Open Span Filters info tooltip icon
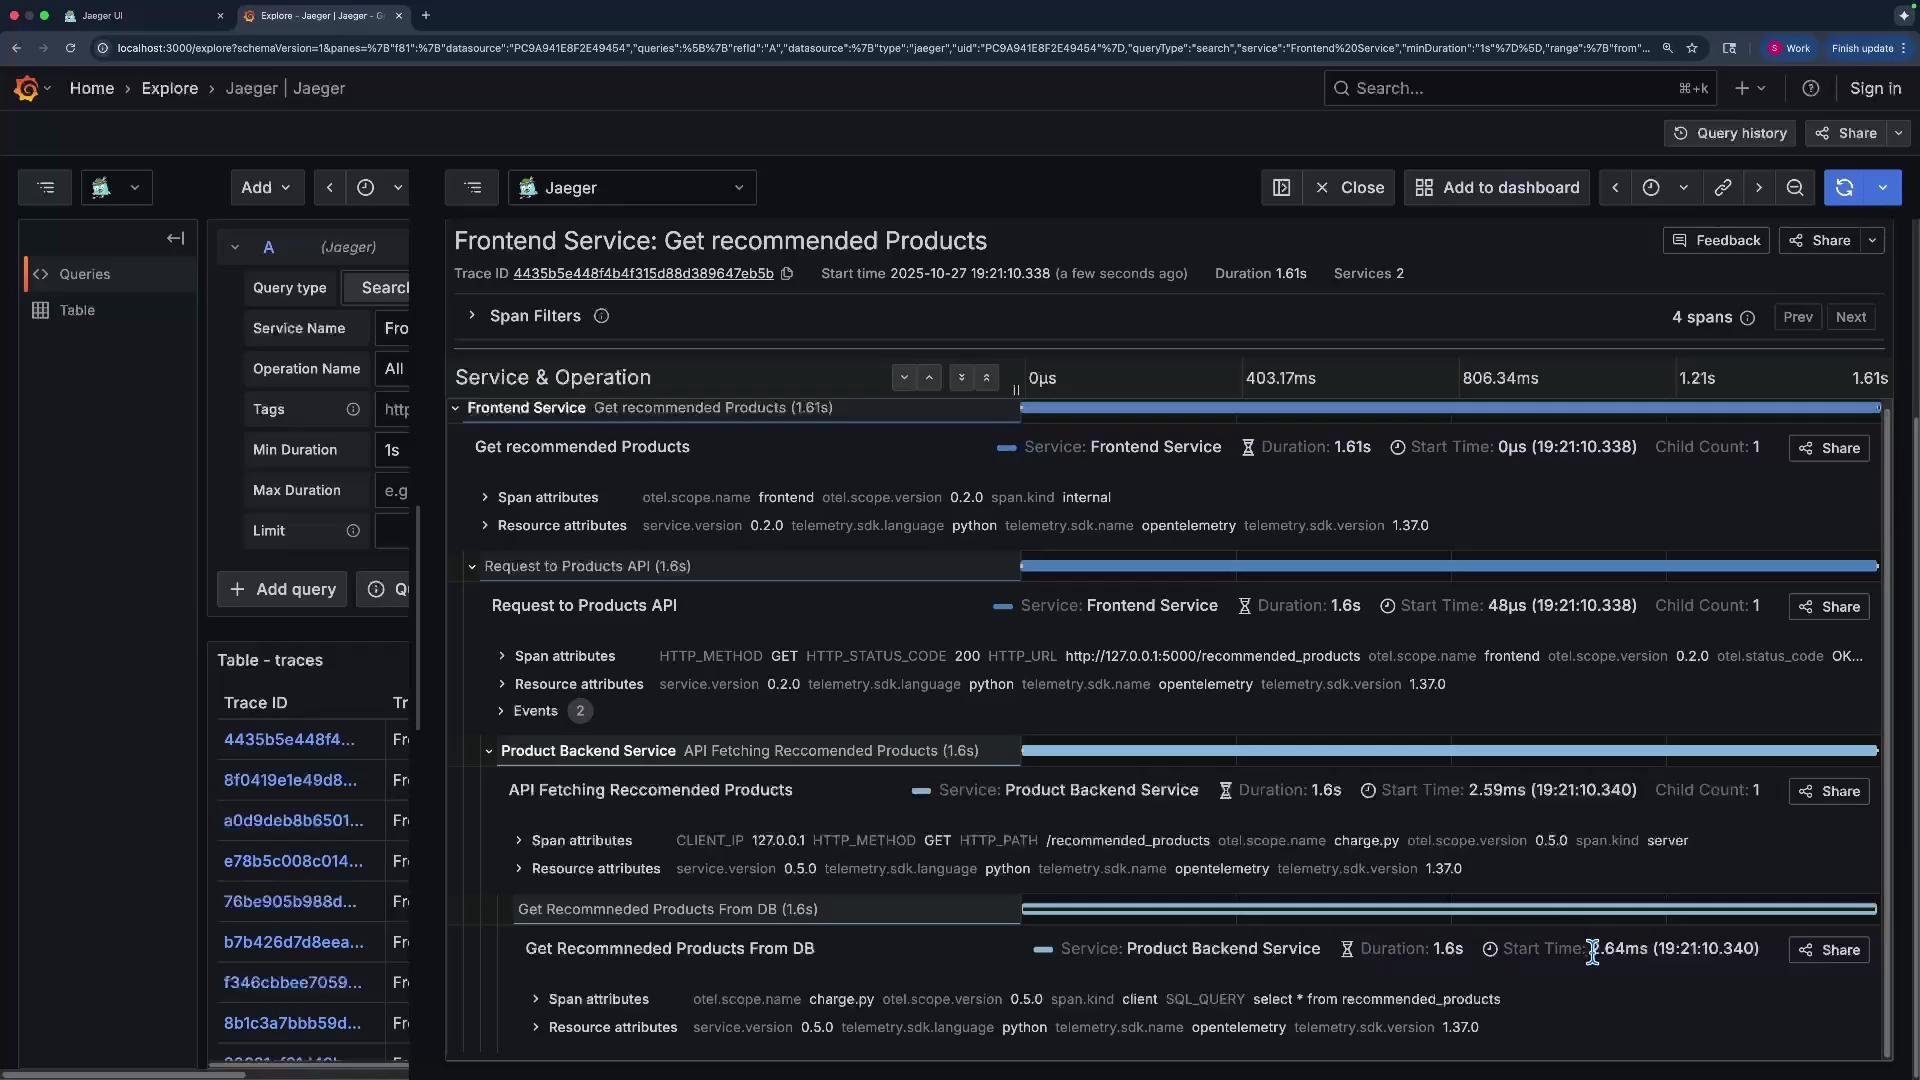The width and height of the screenshot is (1920, 1080). [x=601, y=316]
